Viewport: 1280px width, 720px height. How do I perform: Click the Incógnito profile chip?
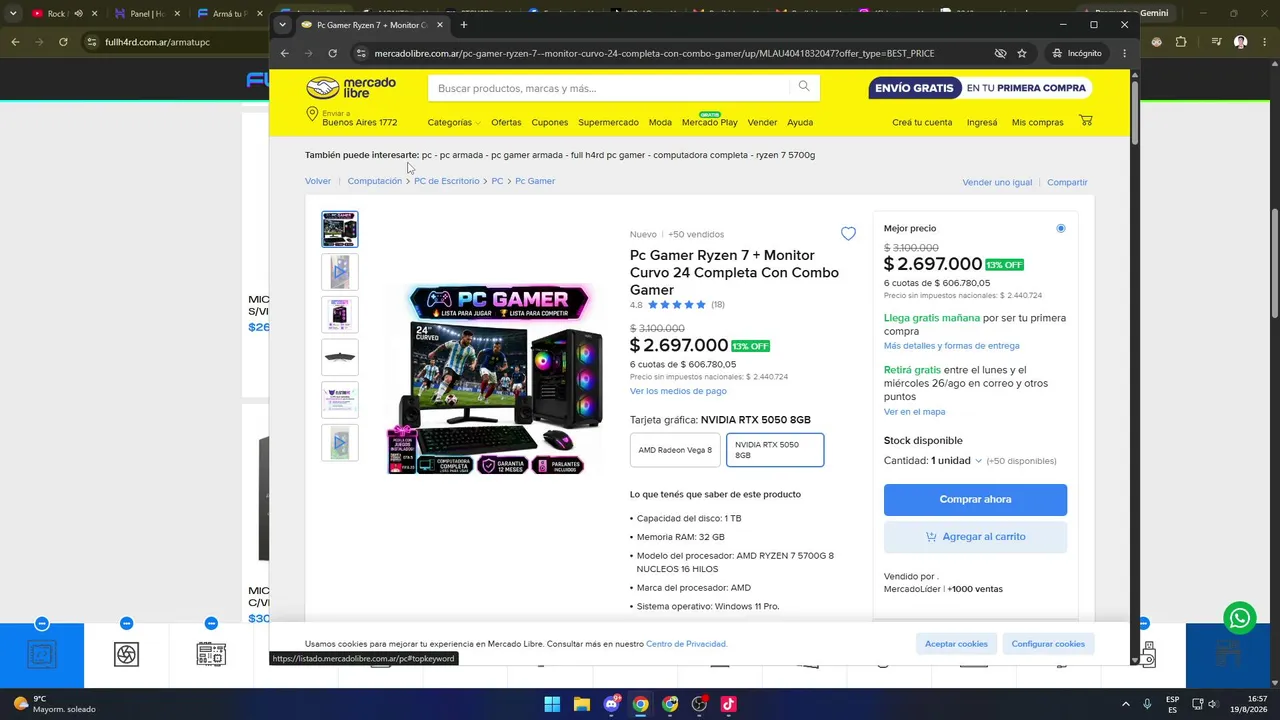tap(1076, 53)
